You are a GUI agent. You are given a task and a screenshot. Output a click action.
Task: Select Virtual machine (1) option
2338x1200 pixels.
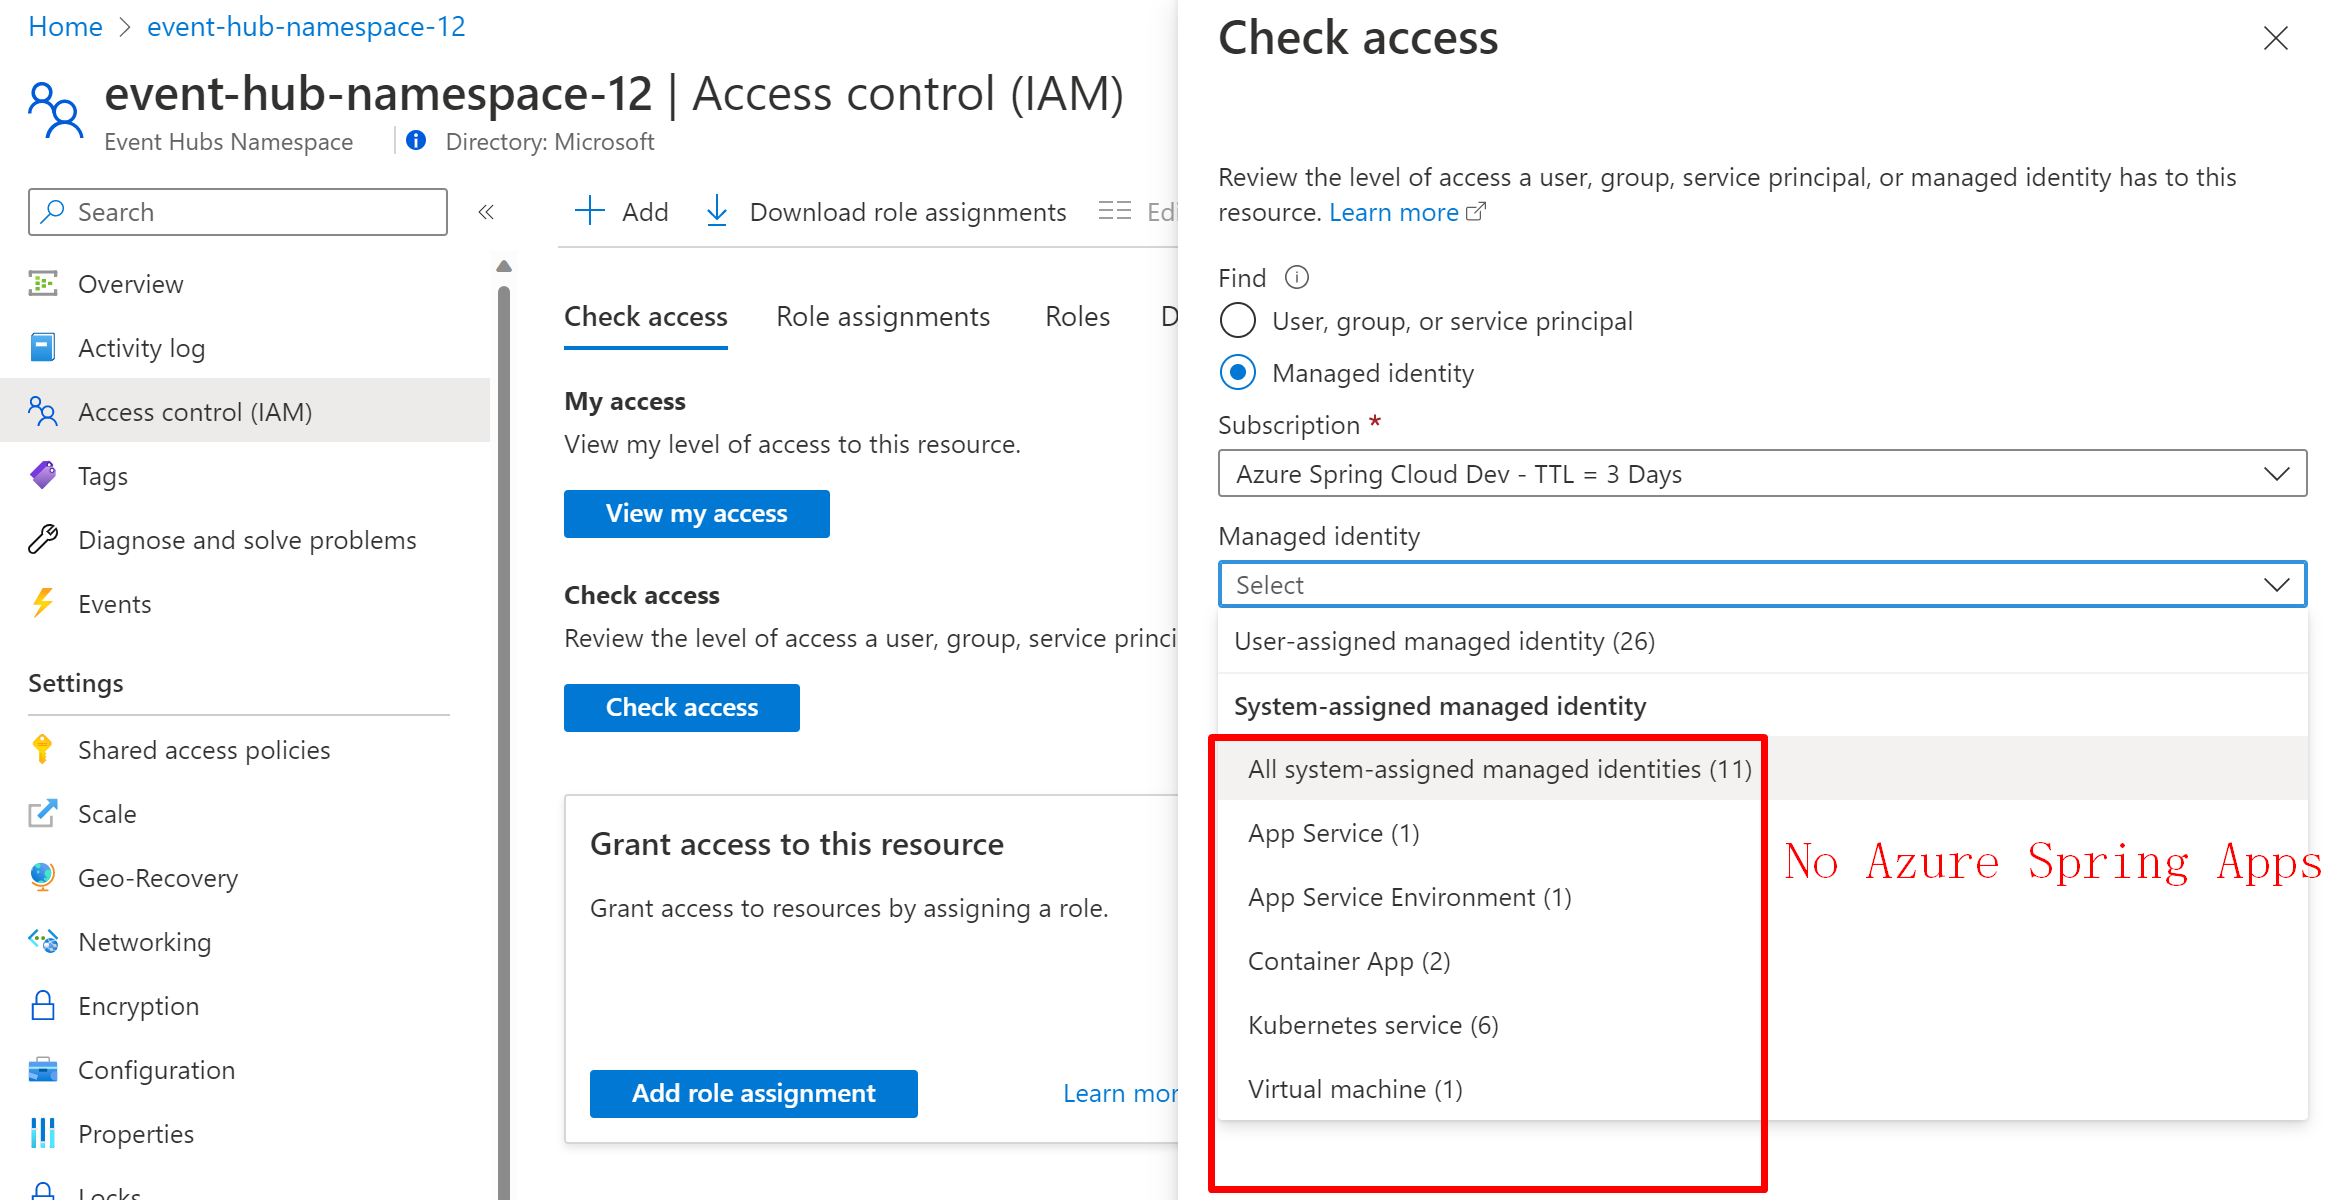1762,1089
